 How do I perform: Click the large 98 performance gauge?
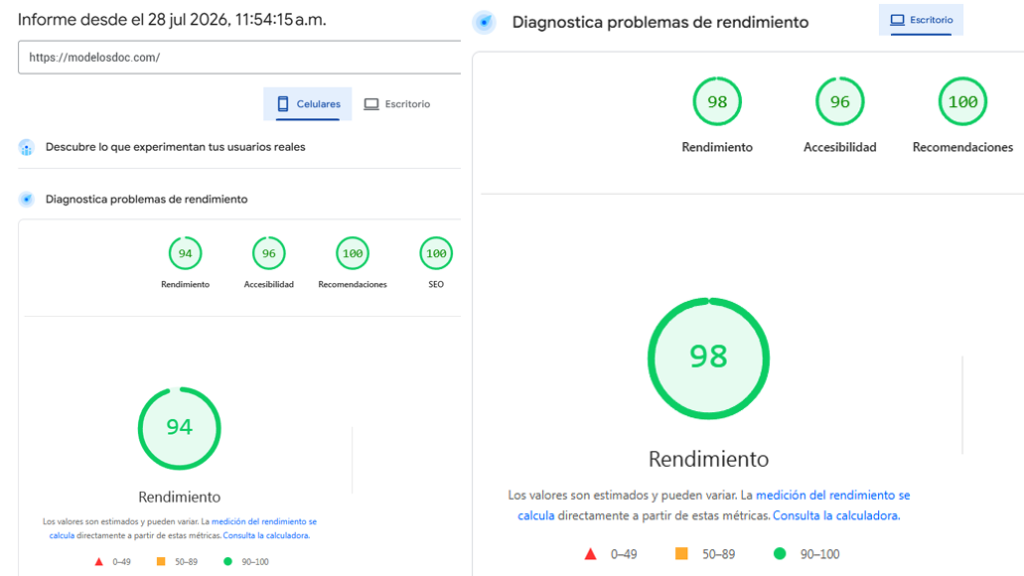709,359
